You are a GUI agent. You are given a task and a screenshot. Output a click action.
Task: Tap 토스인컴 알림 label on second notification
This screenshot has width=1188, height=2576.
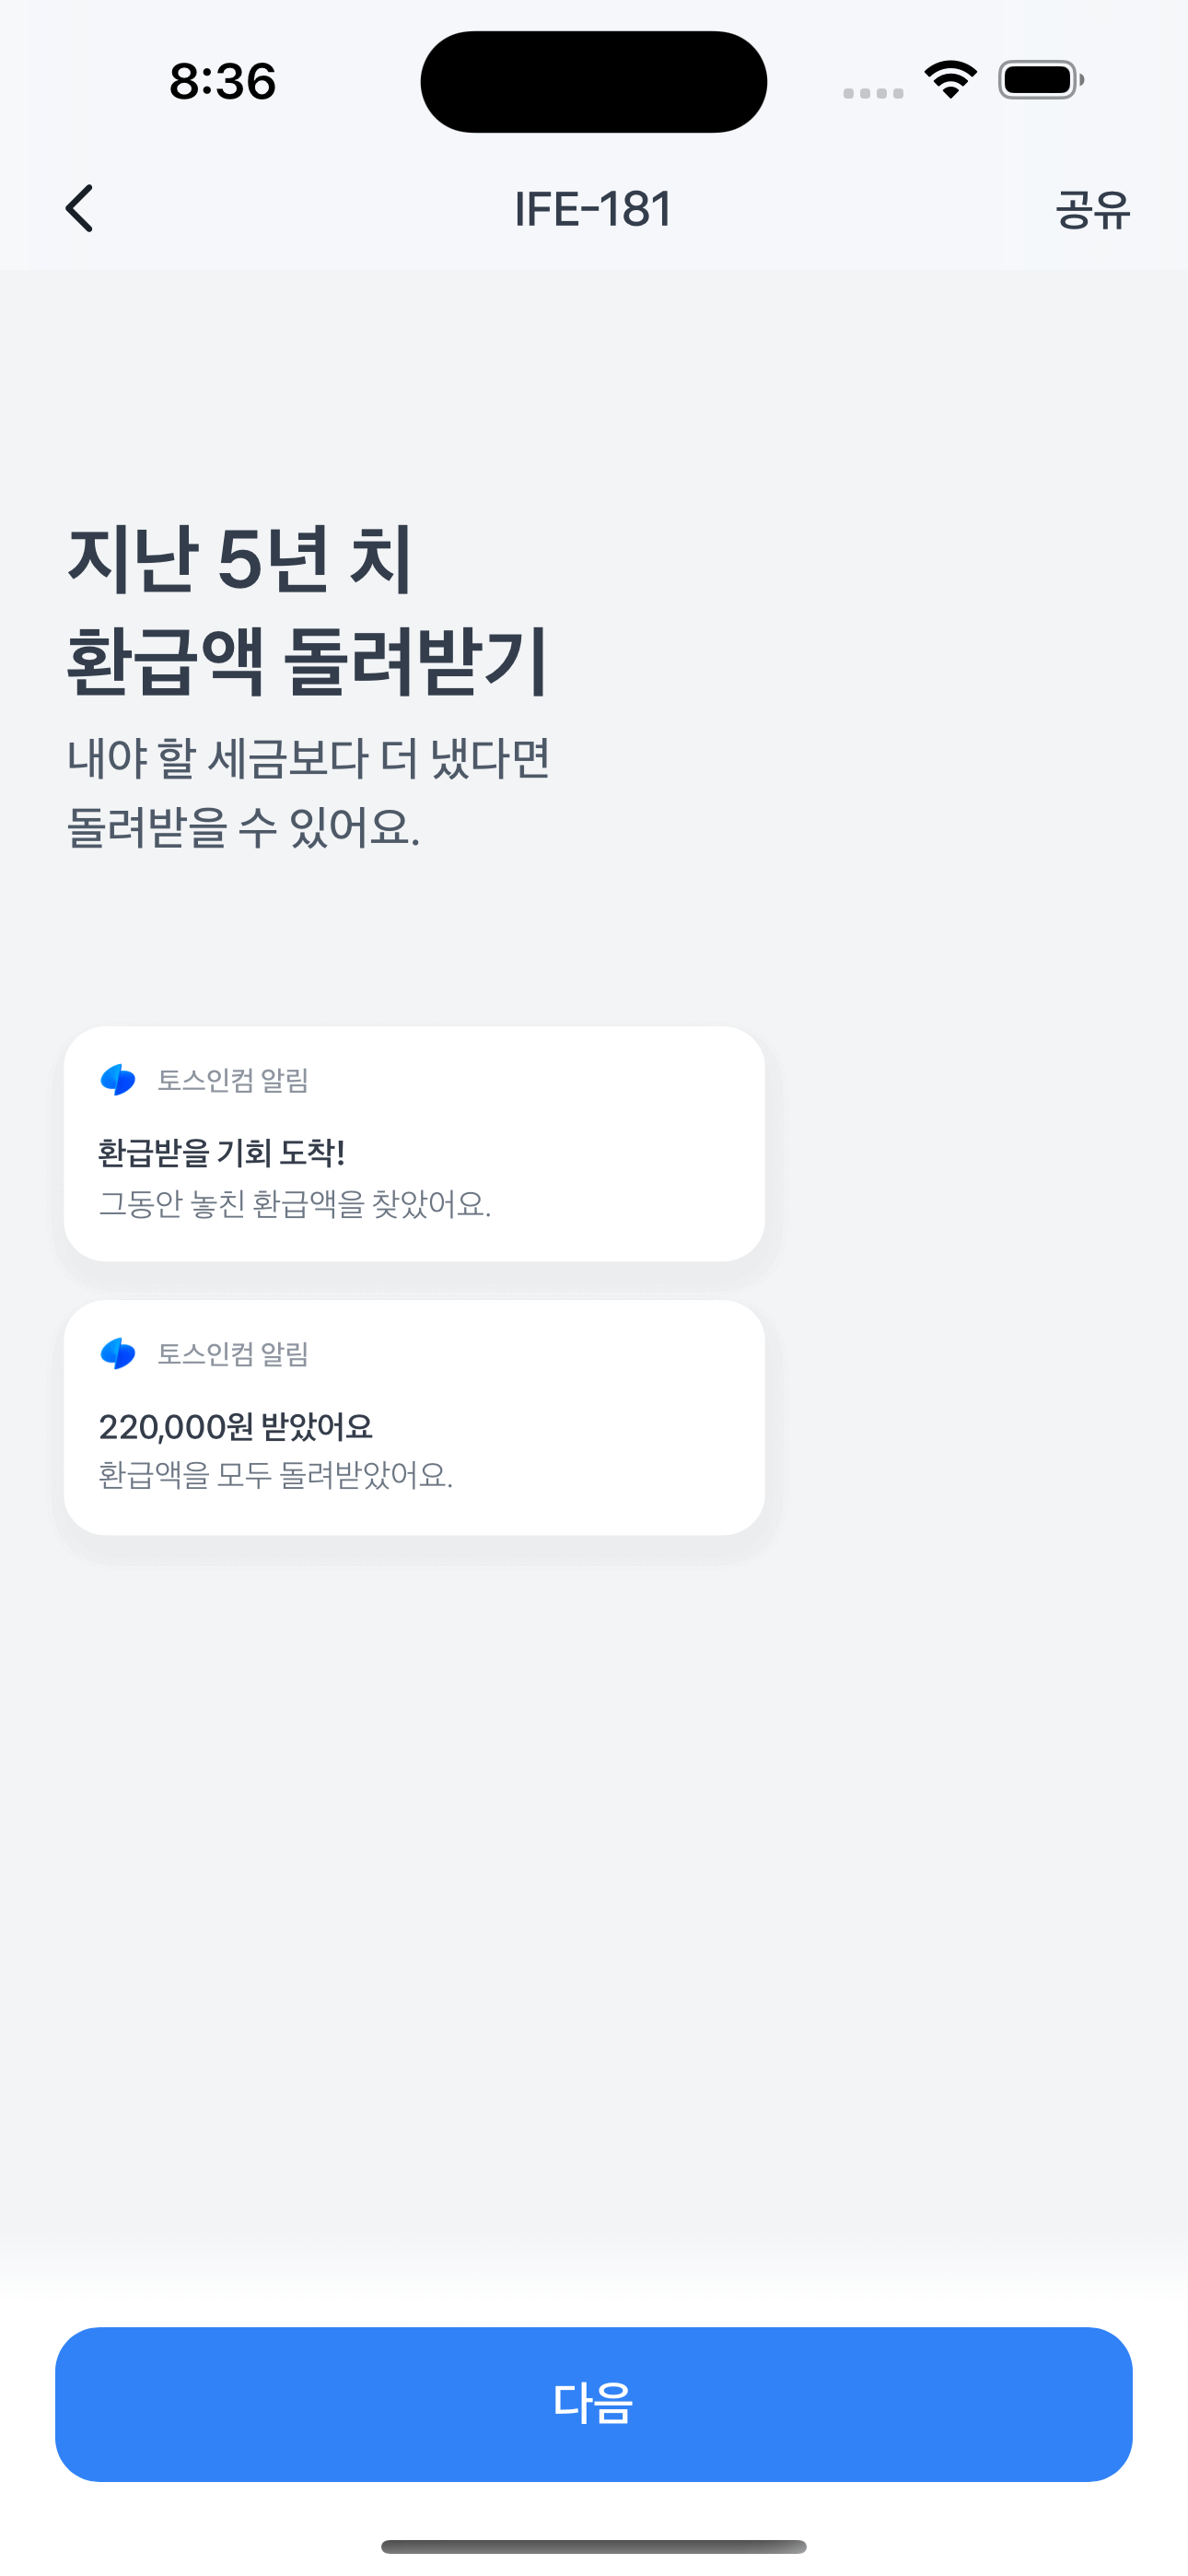[233, 1355]
